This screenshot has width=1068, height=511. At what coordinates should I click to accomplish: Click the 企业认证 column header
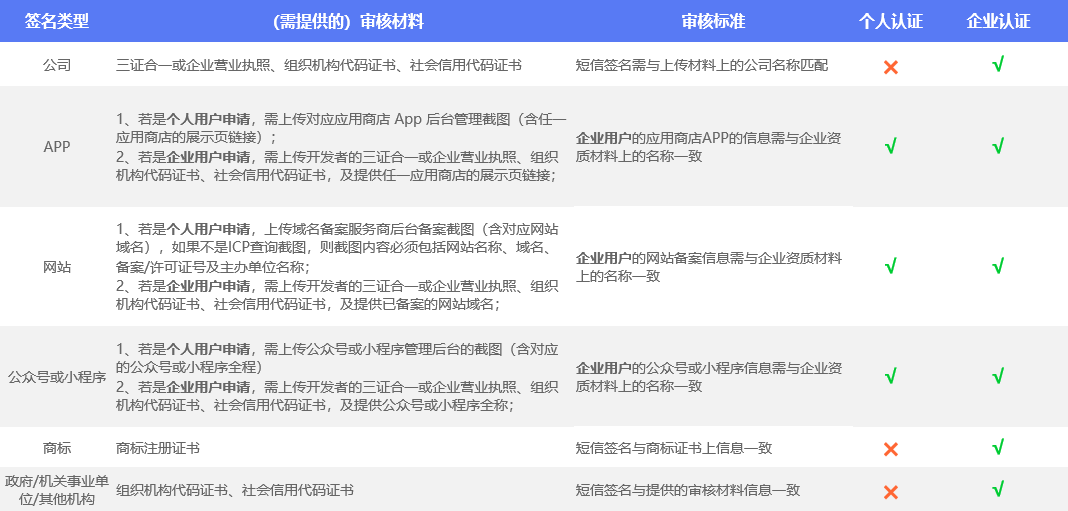coord(998,21)
